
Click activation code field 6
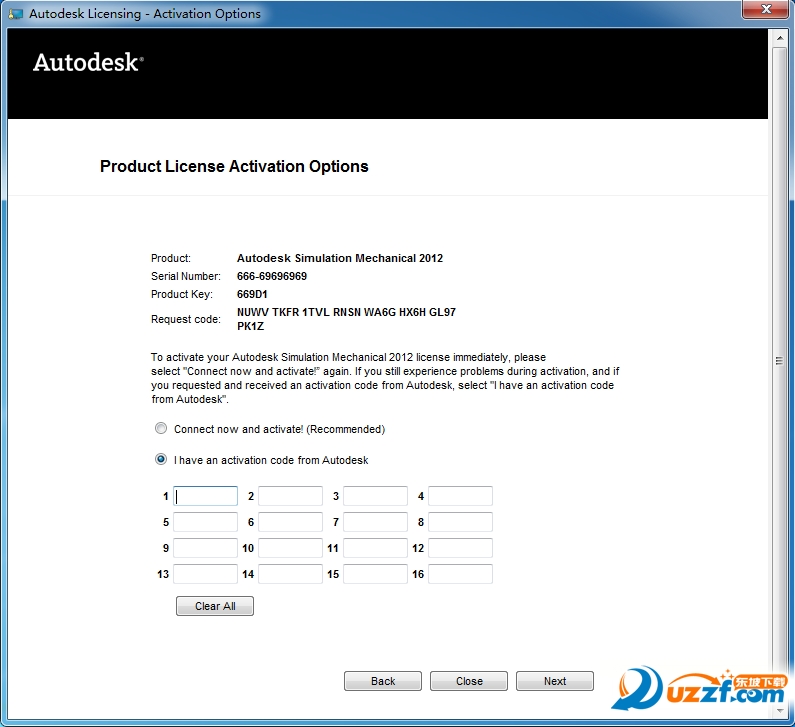(291, 522)
